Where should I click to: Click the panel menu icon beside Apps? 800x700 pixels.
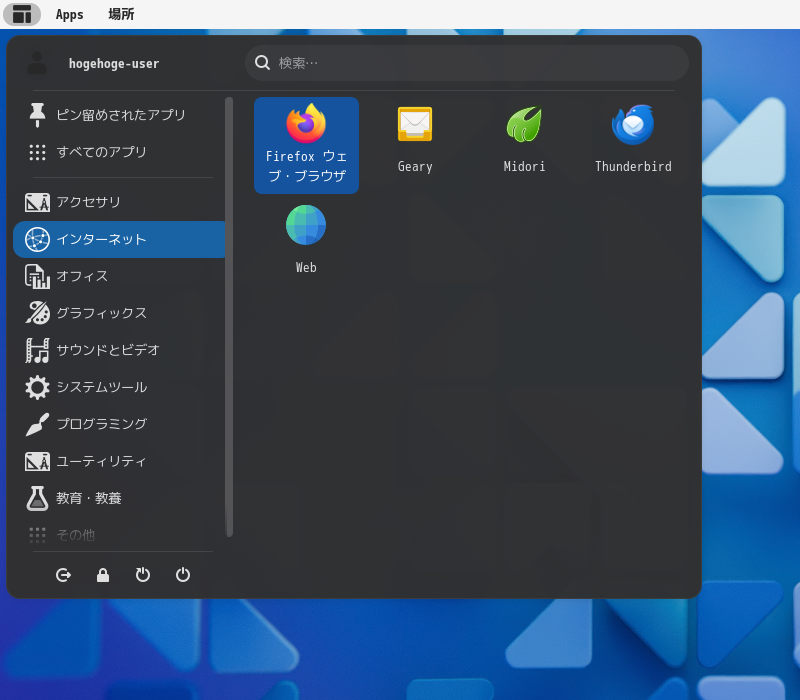pos(22,14)
